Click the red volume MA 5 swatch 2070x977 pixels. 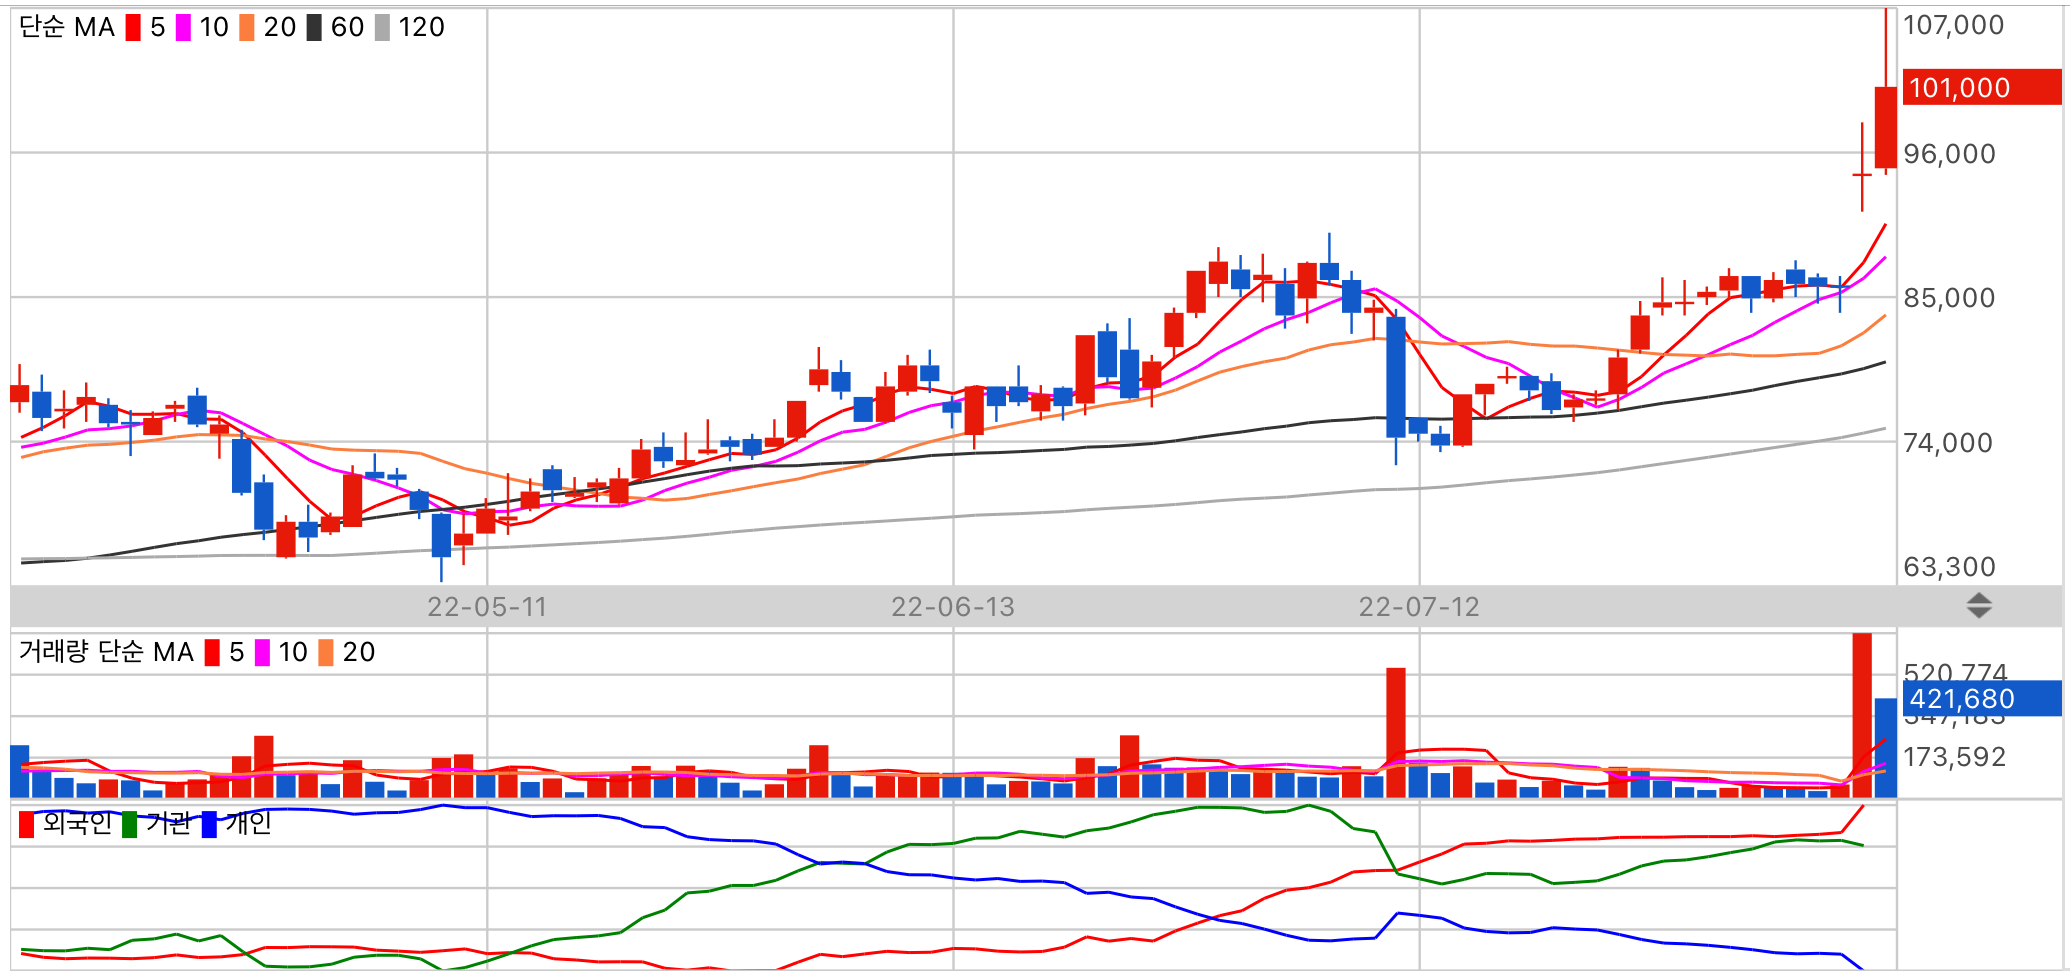click(212, 653)
